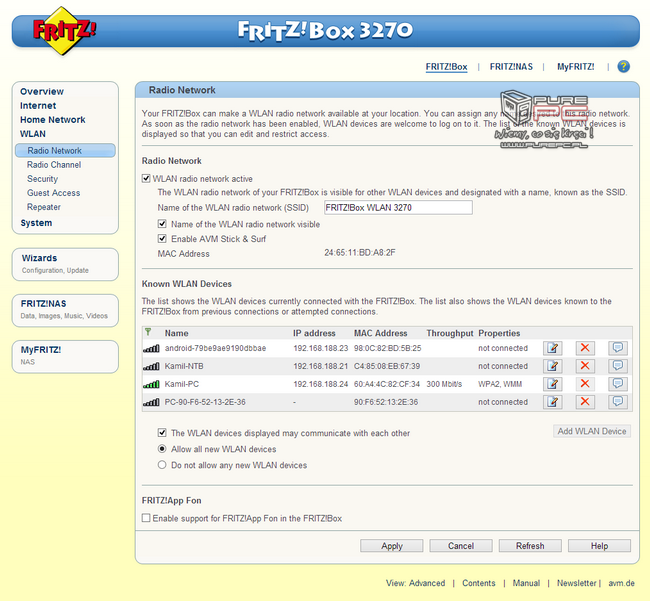Viewport: 650px width, 601px height.
Task: Open the Internet menu section
Action: 38,106
